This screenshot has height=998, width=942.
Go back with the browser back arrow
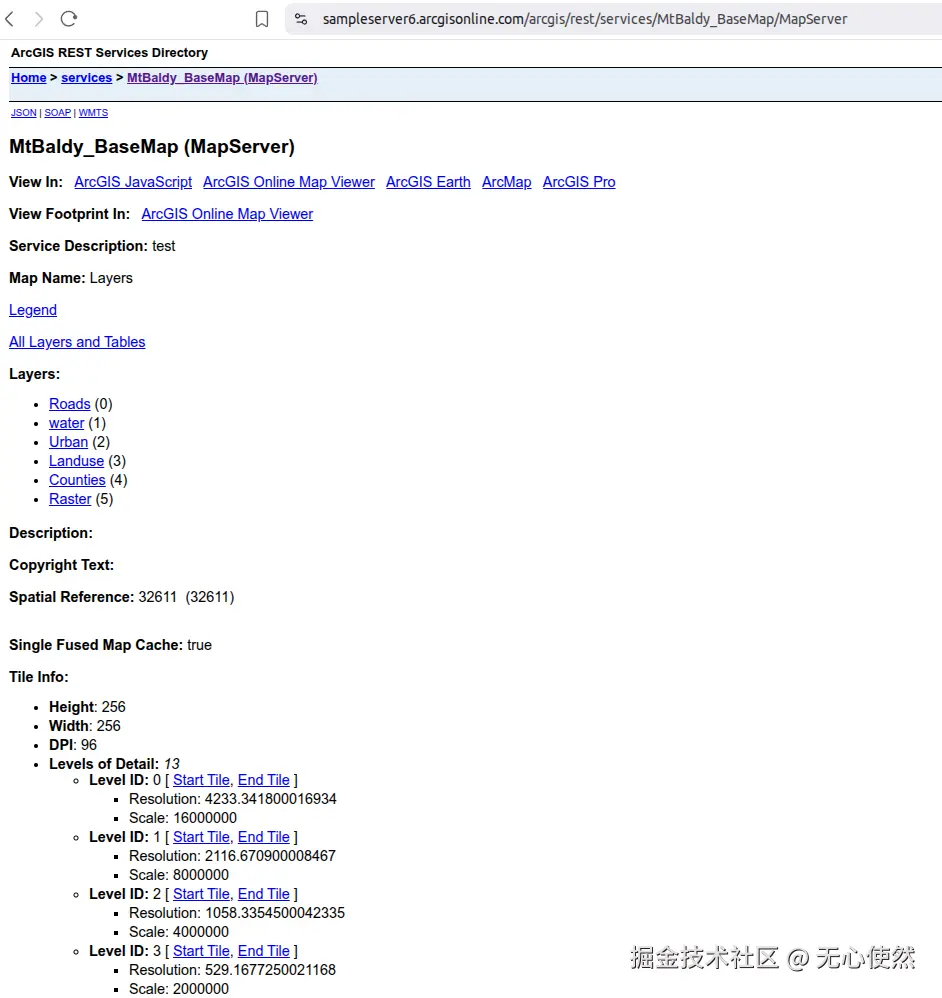tap(9, 19)
